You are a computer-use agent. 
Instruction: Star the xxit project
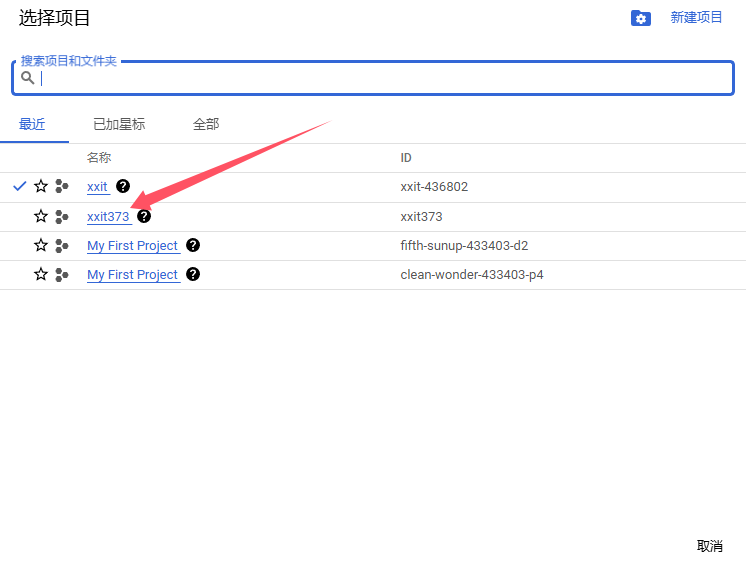(41, 186)
